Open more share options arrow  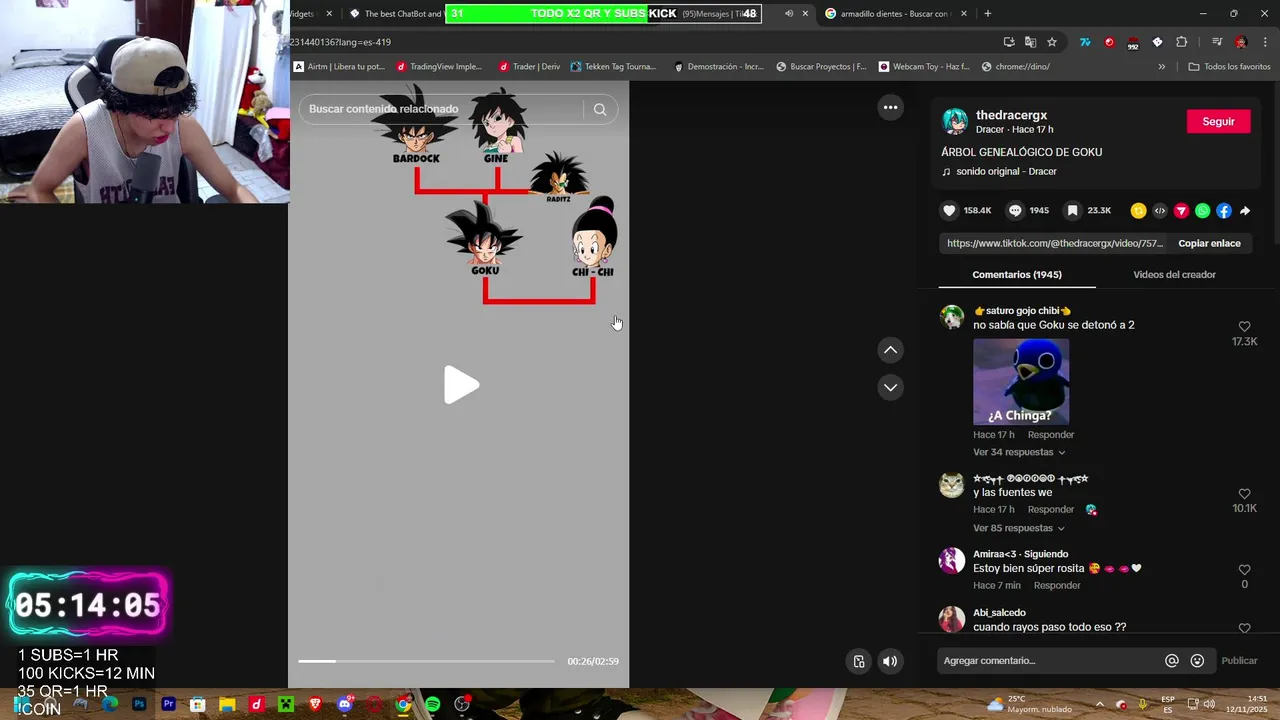coord(1245,211)
